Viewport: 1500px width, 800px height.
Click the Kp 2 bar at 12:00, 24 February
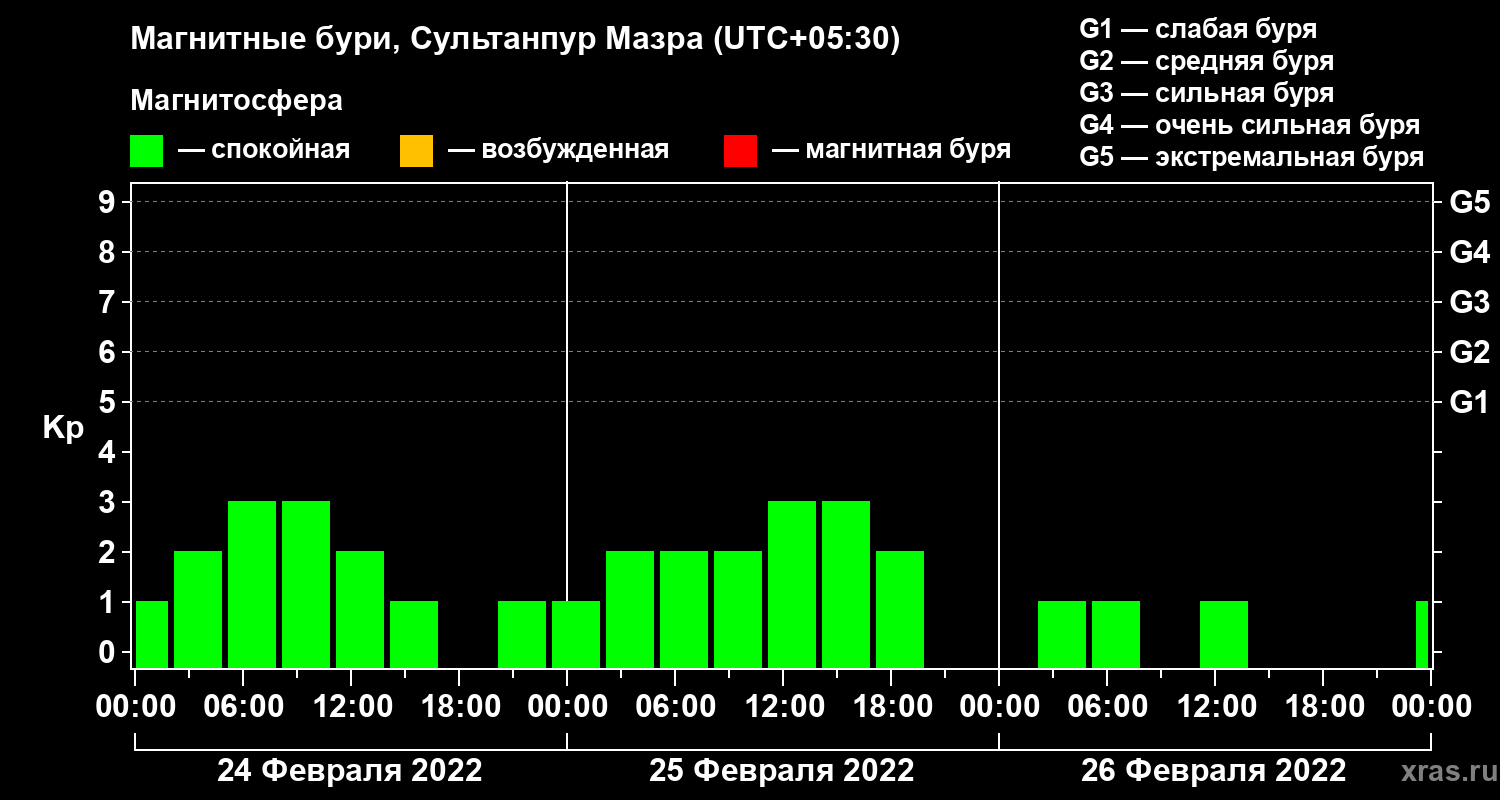point(360,610)
